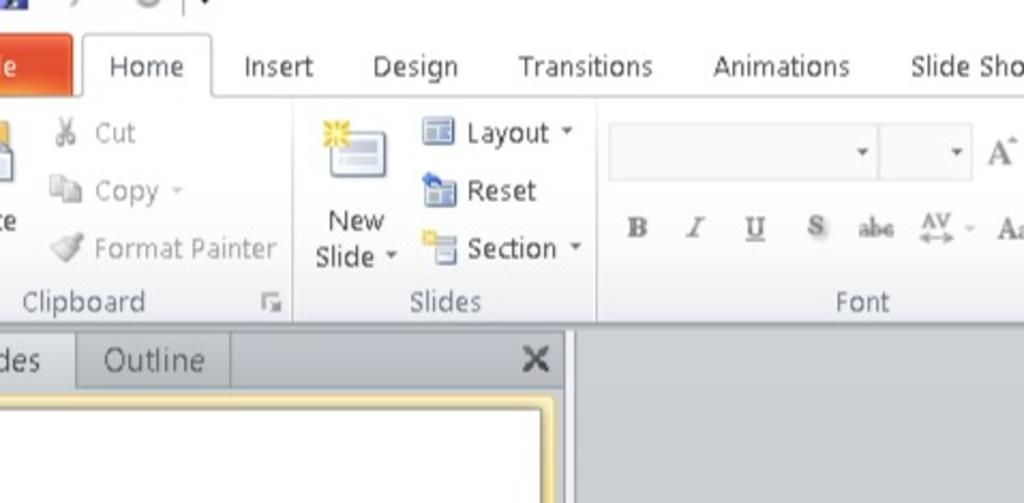This screenshot has height=503, width=1024.
Task: Open the Outline pane tab
Action: pyautogui.click(x=154, y=360)
